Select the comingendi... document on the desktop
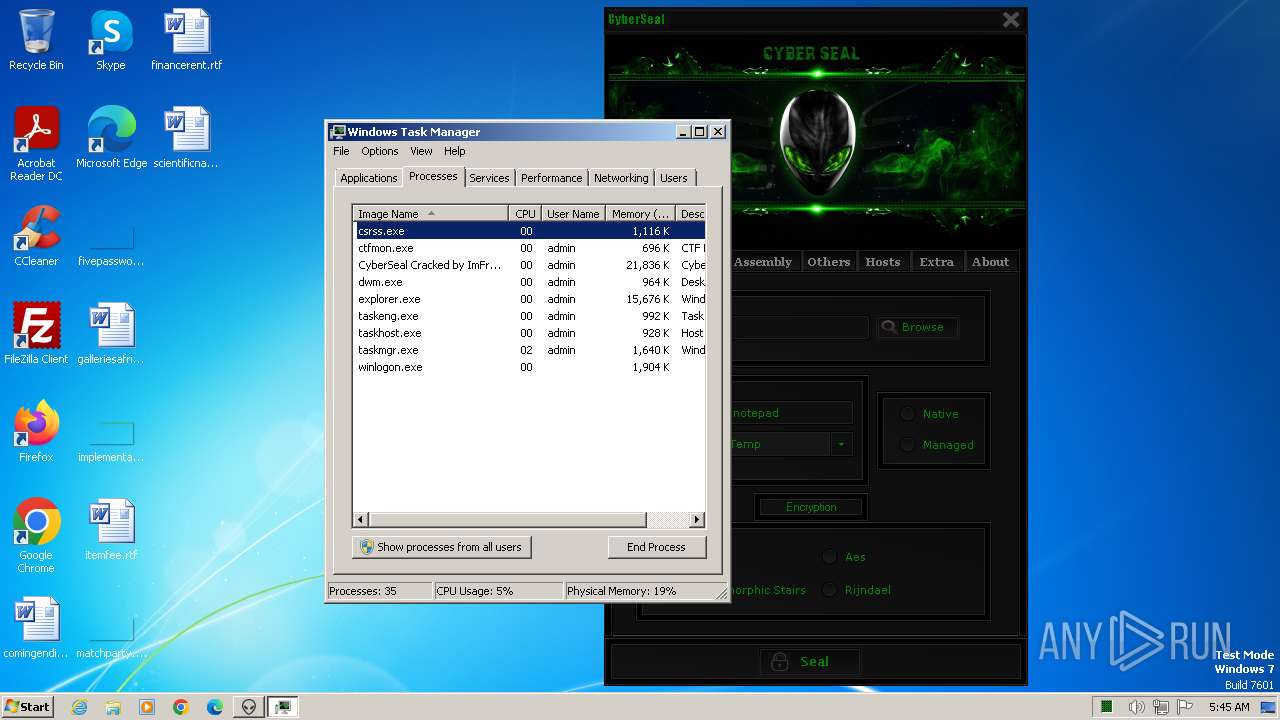This screenshot has width=1280, height=720. coord(36,628)
